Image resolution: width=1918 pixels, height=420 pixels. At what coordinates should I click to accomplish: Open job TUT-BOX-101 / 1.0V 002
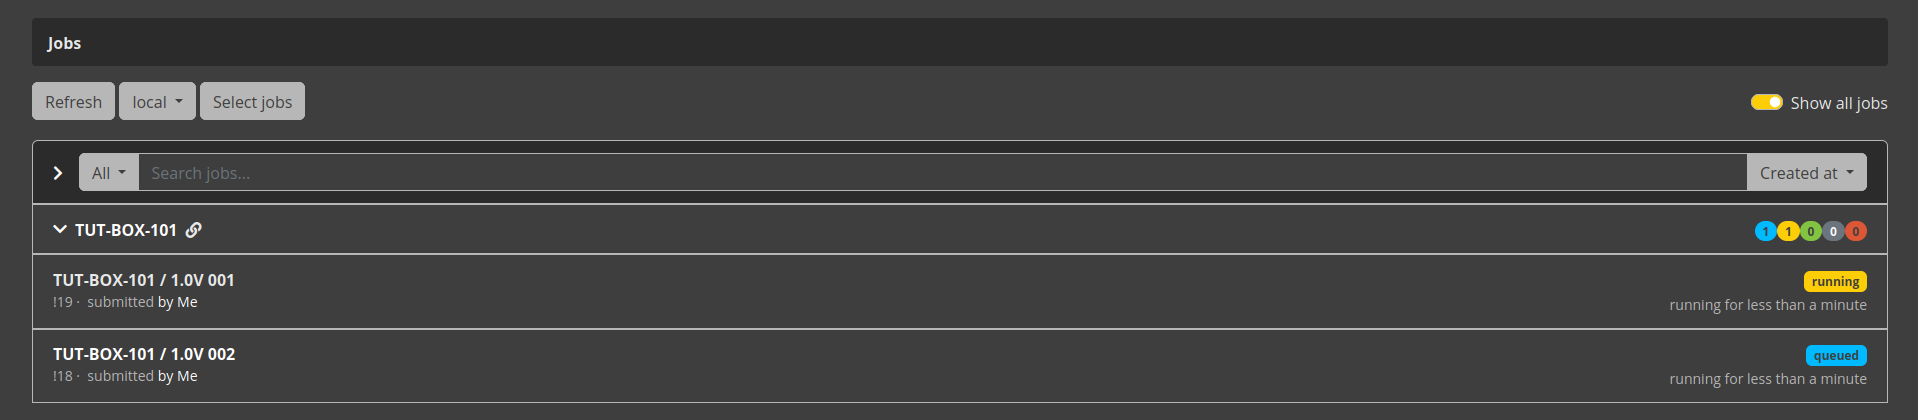(144, 354)
